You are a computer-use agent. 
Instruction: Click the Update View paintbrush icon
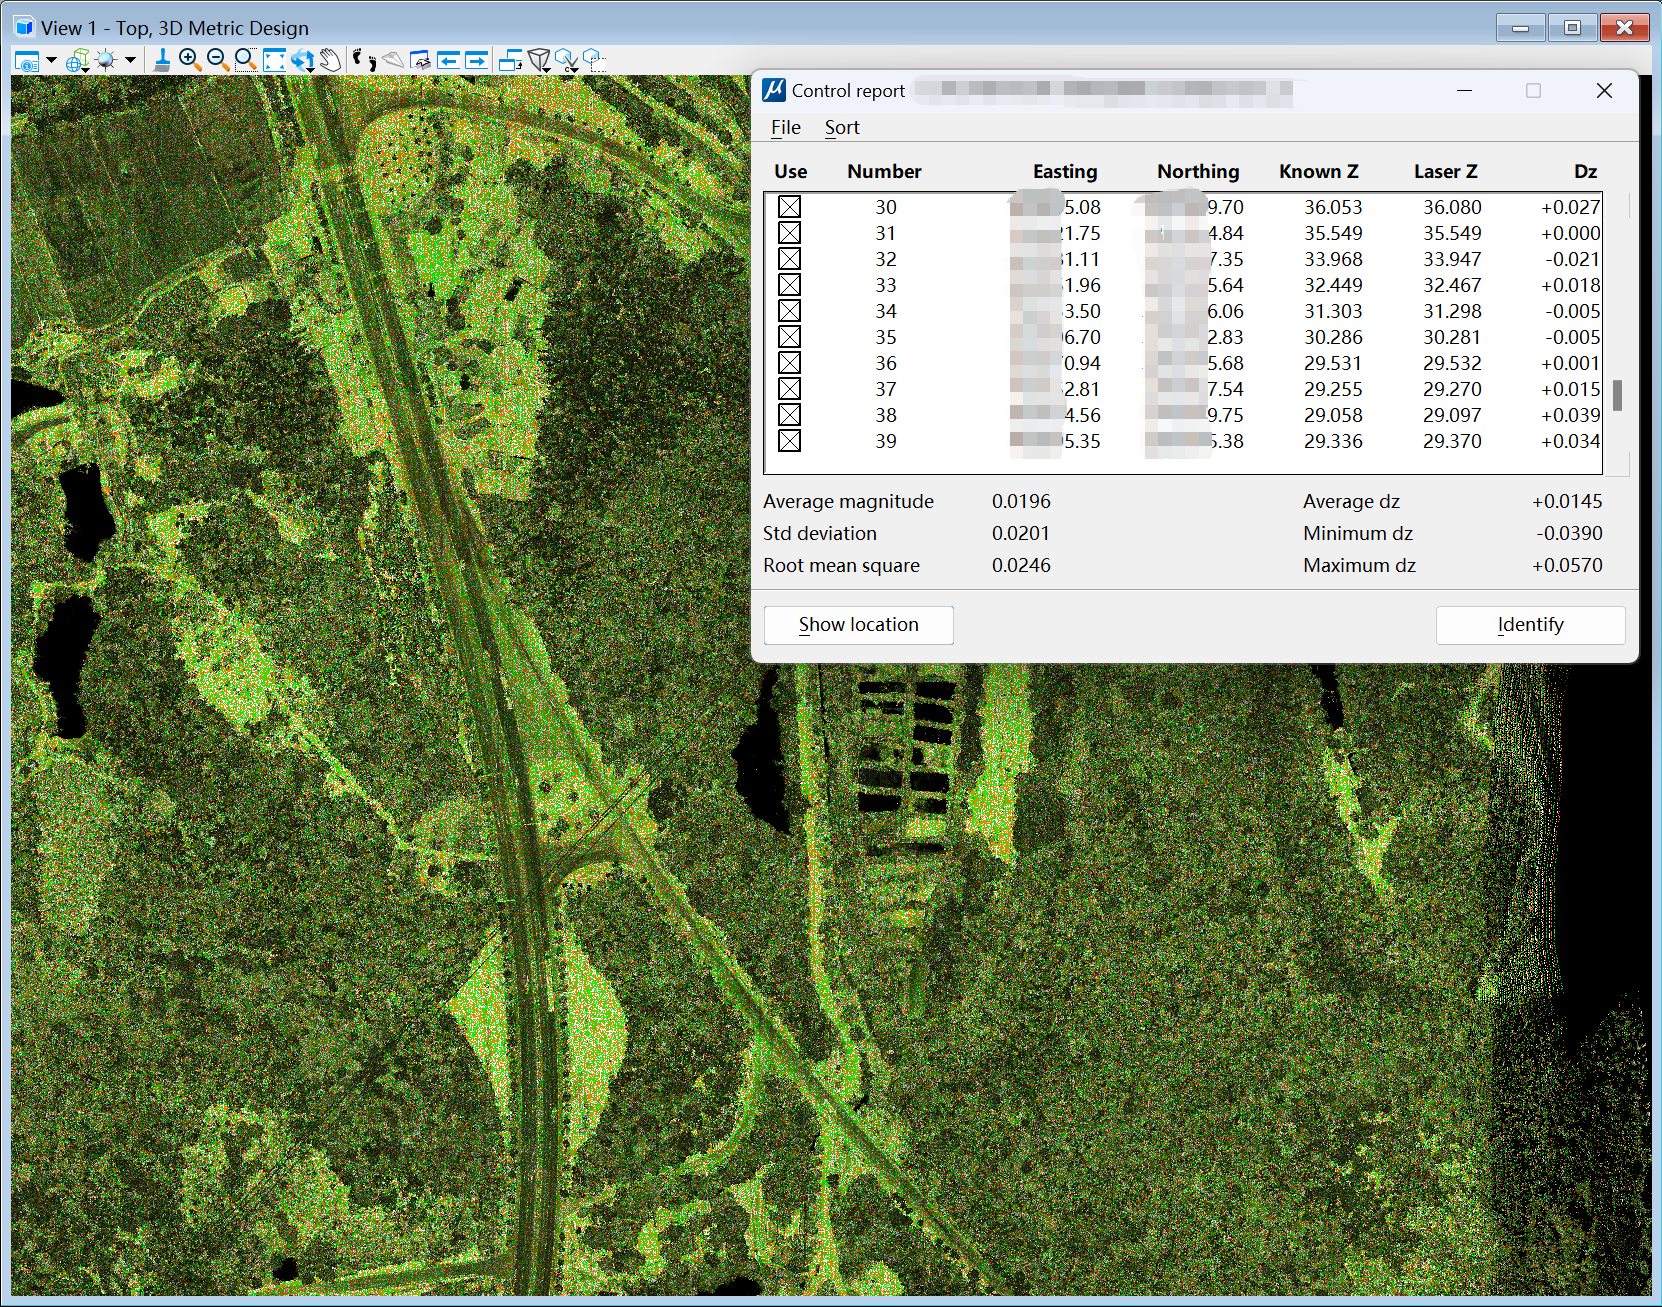(162, 60)
